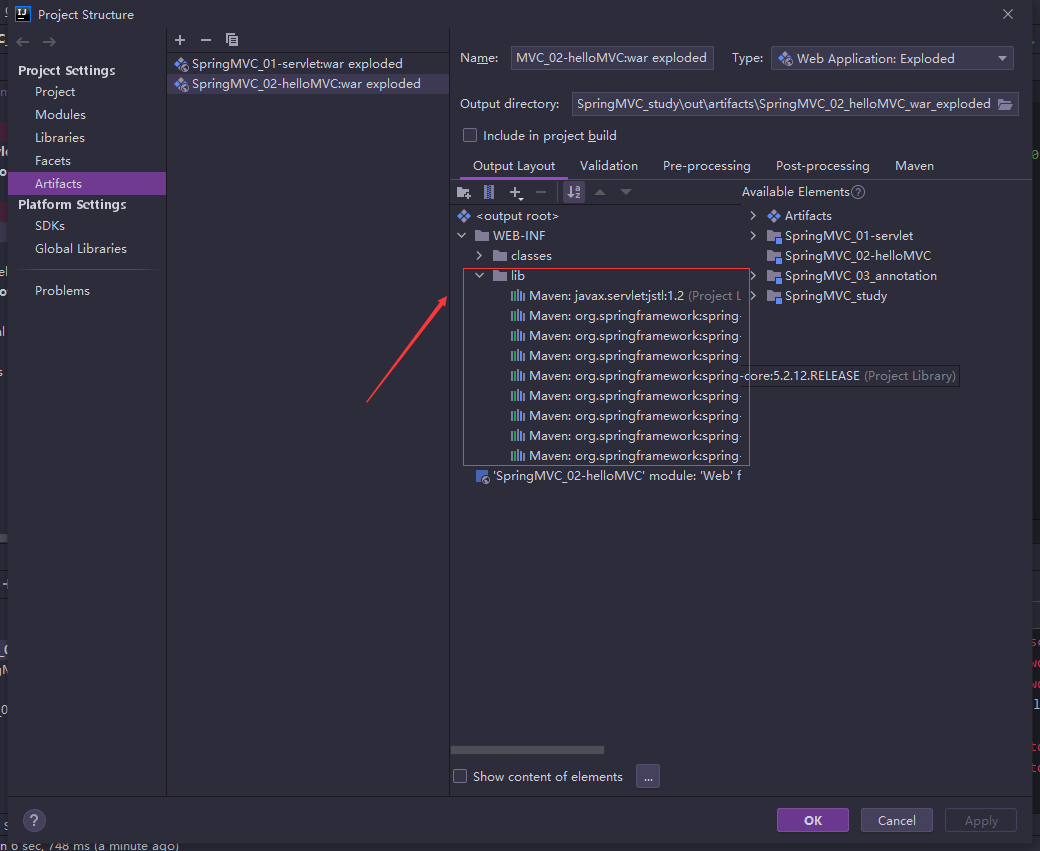Screen dimensions: 1040x851
Task: Expand SpringMVC_01-servlet in Available Elements
Action: (753, 236)
